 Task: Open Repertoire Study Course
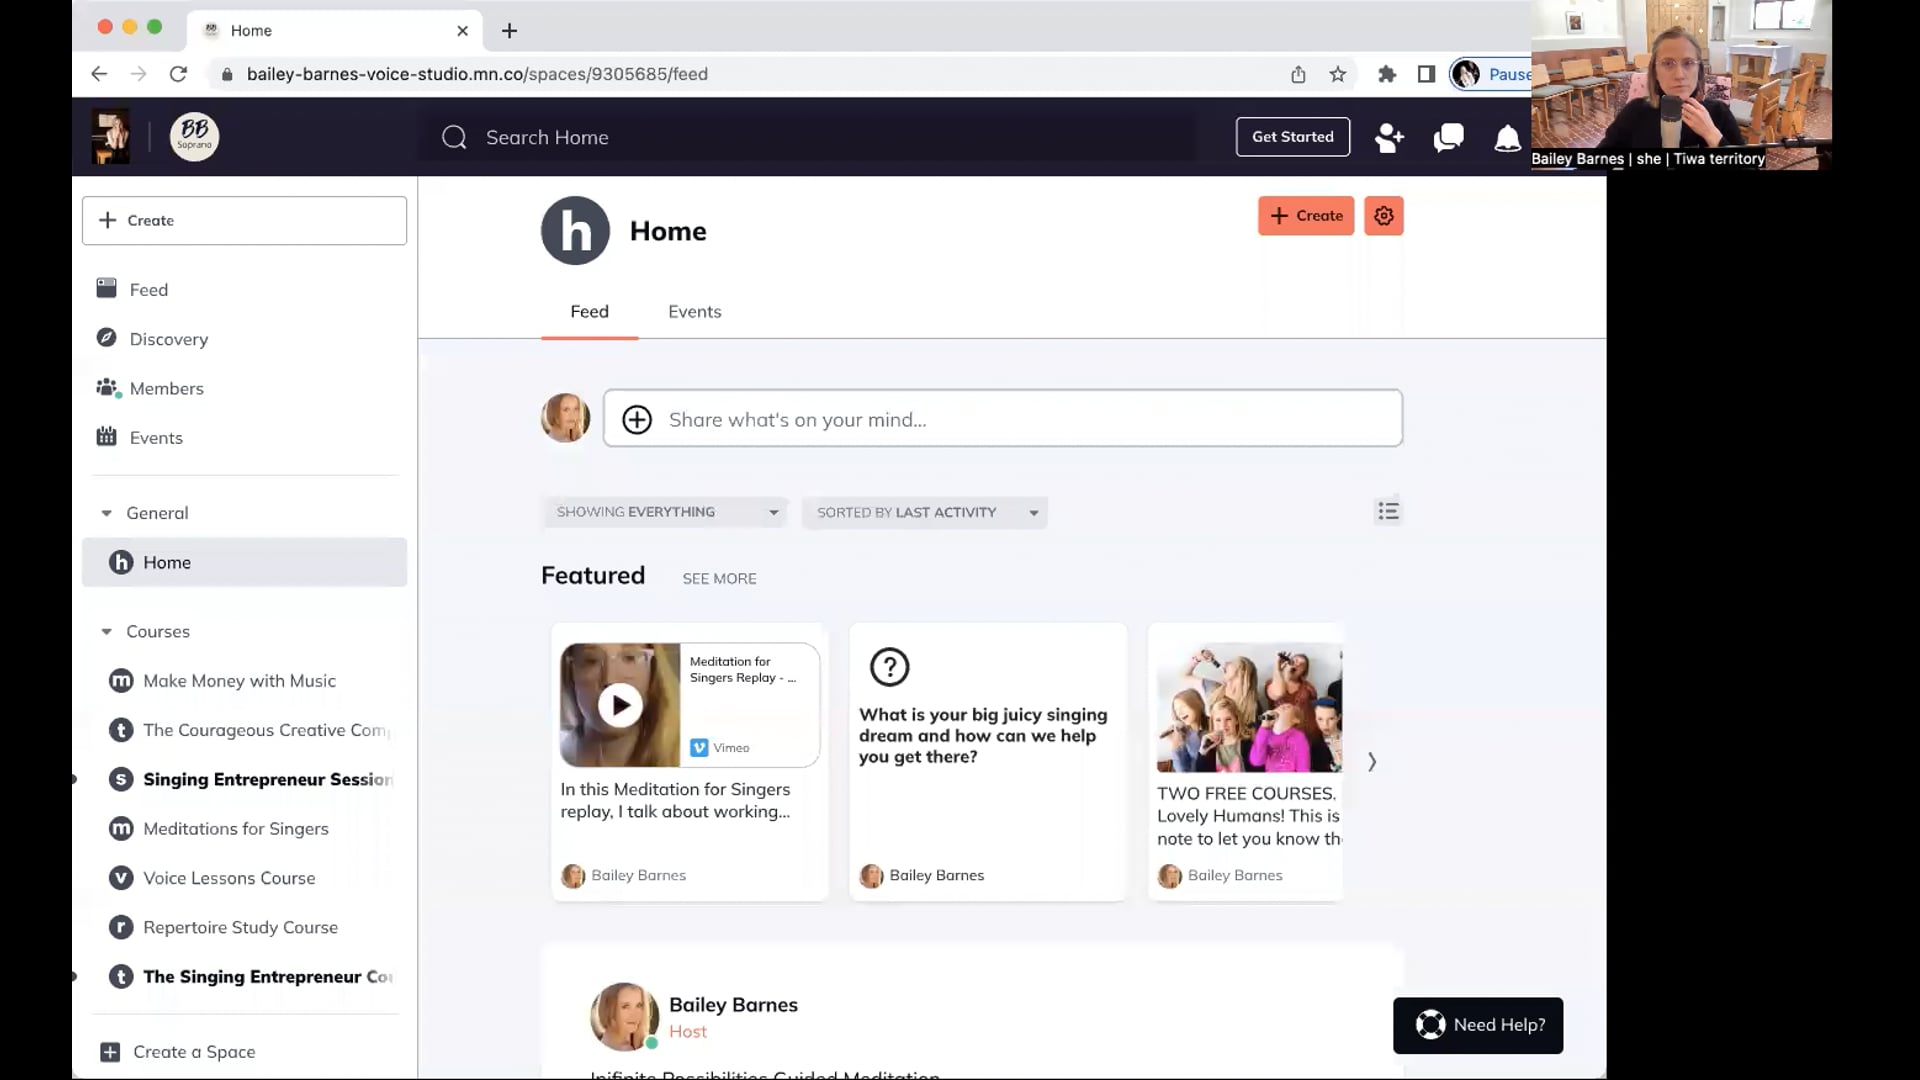240,927
